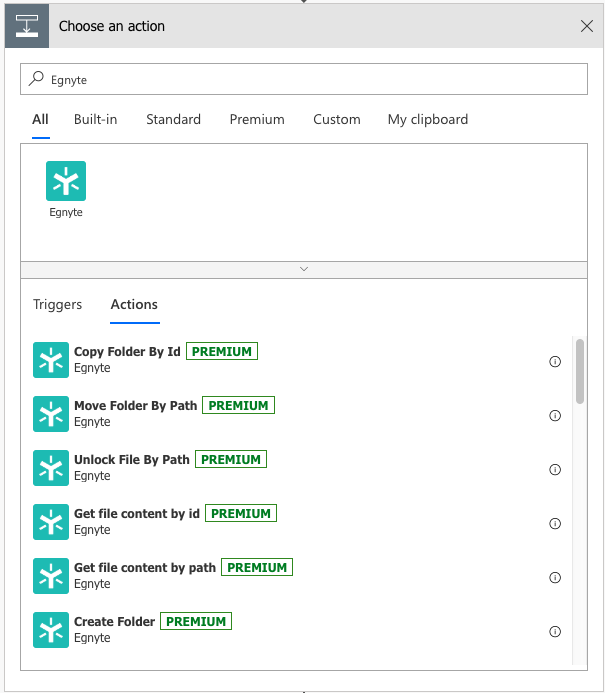This screenshot has height=693, width=605.
Task: Click the Choose an action header icon
Action: click(x=26, y=26)
